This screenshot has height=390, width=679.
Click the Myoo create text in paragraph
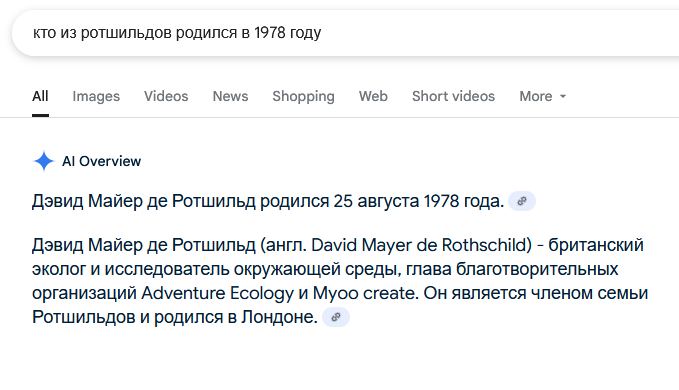pos(365,293)
